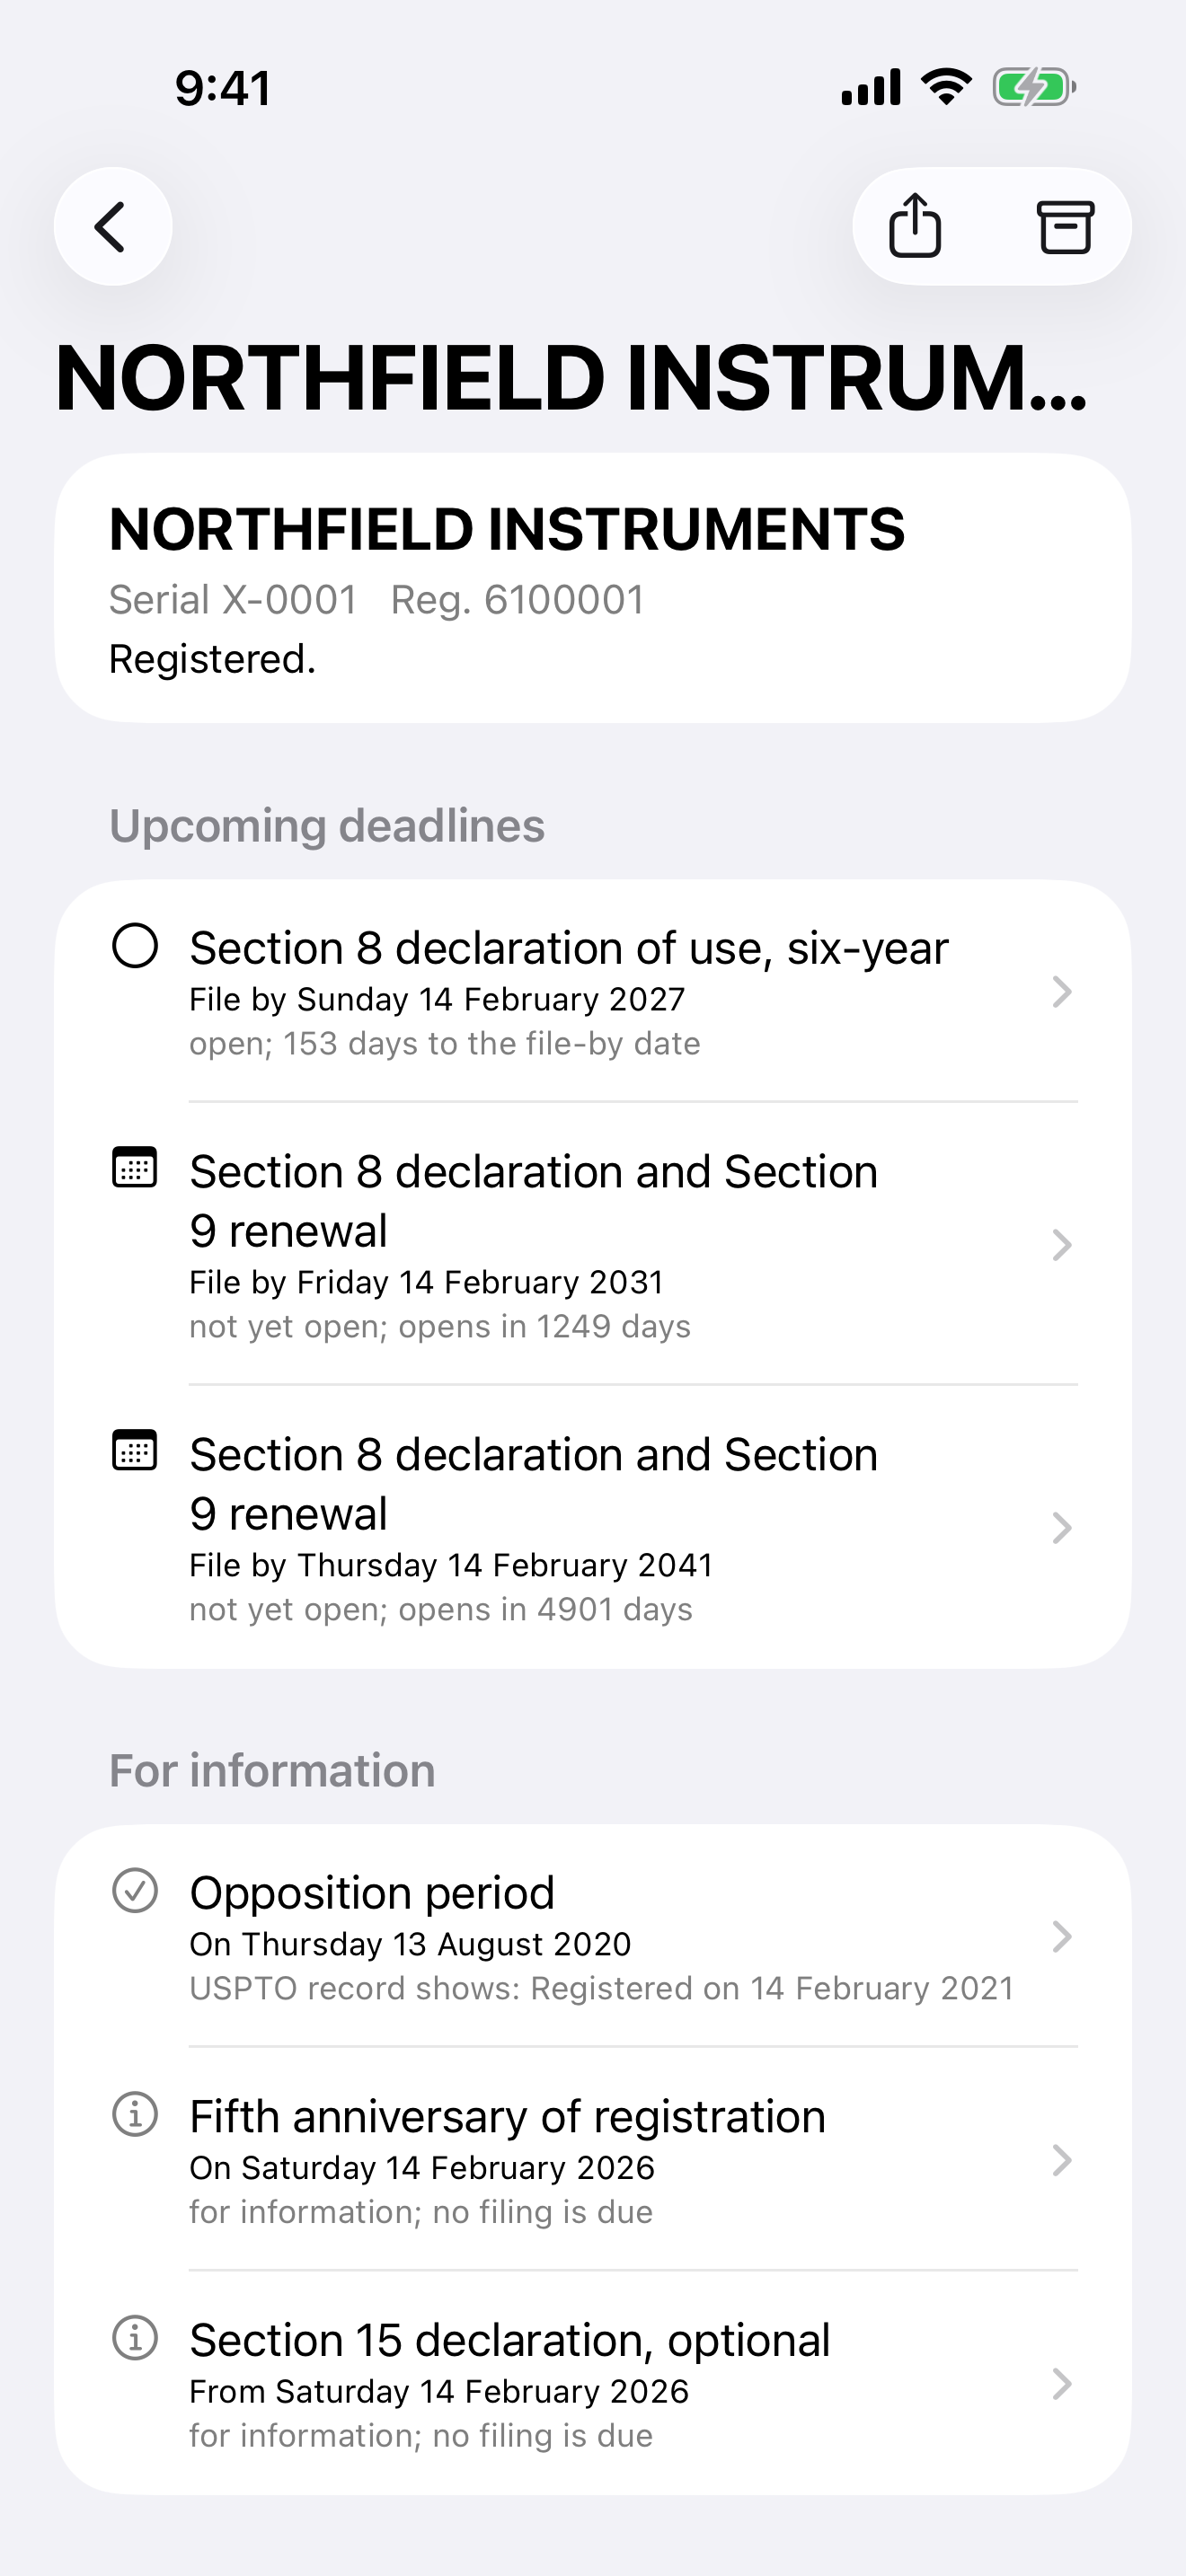Tap the archive box icon
The image size is (1186, 2576).
(1064, 227)
